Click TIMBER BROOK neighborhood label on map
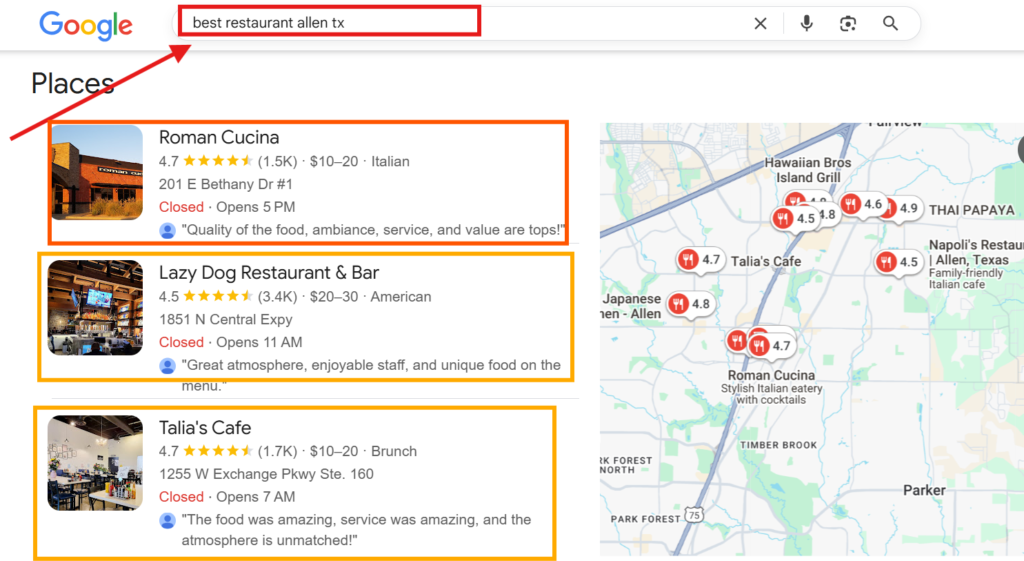 pyautogui.click(x=778, y=445)
